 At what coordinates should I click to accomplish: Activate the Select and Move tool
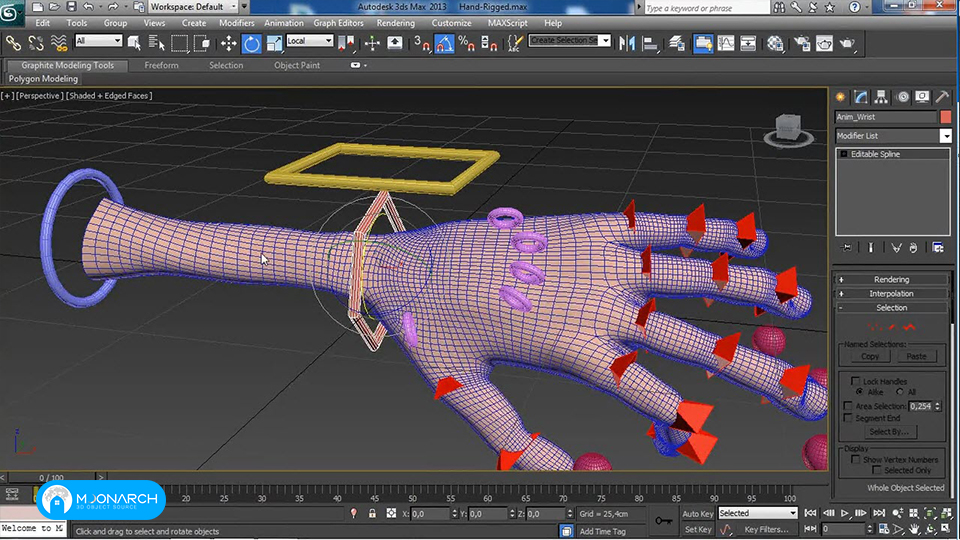point(228,43)
